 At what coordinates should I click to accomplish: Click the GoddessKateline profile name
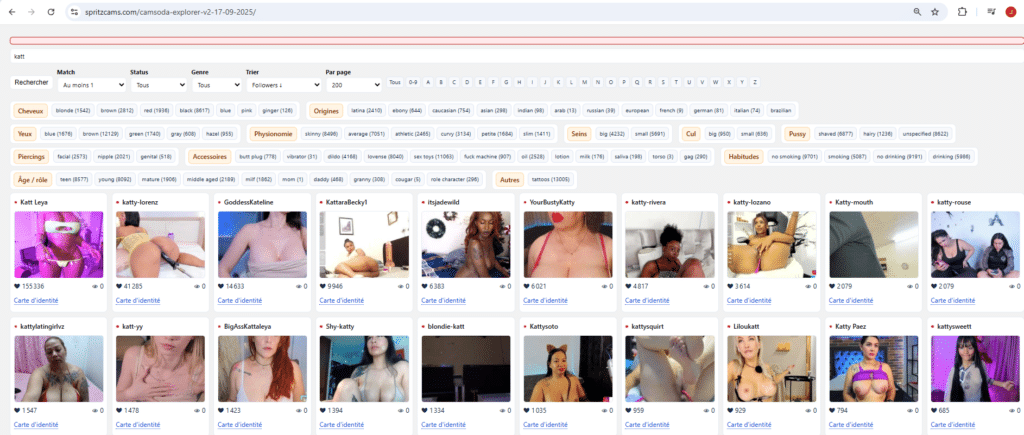coord(248,202)
